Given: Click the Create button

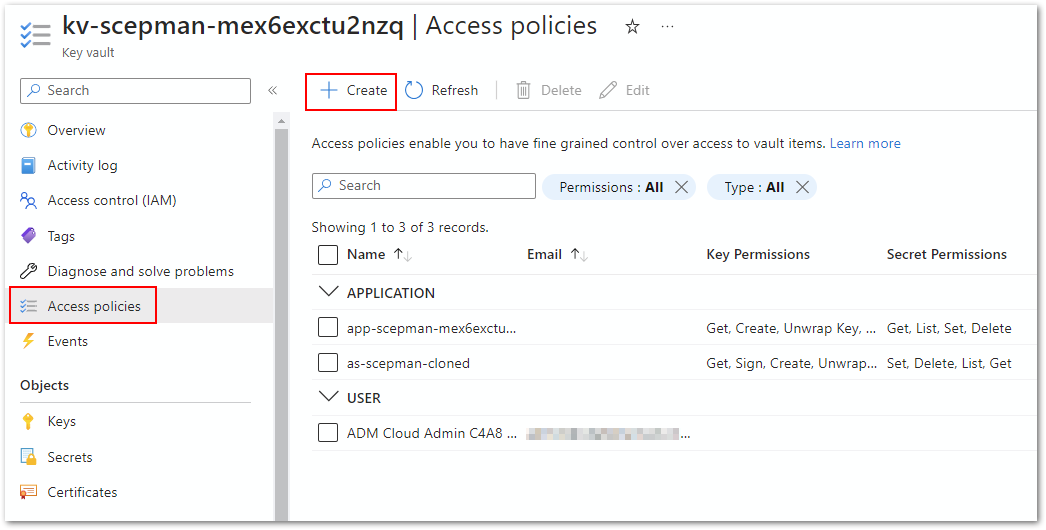Looking at the screenshot, I should coord(352,91).
